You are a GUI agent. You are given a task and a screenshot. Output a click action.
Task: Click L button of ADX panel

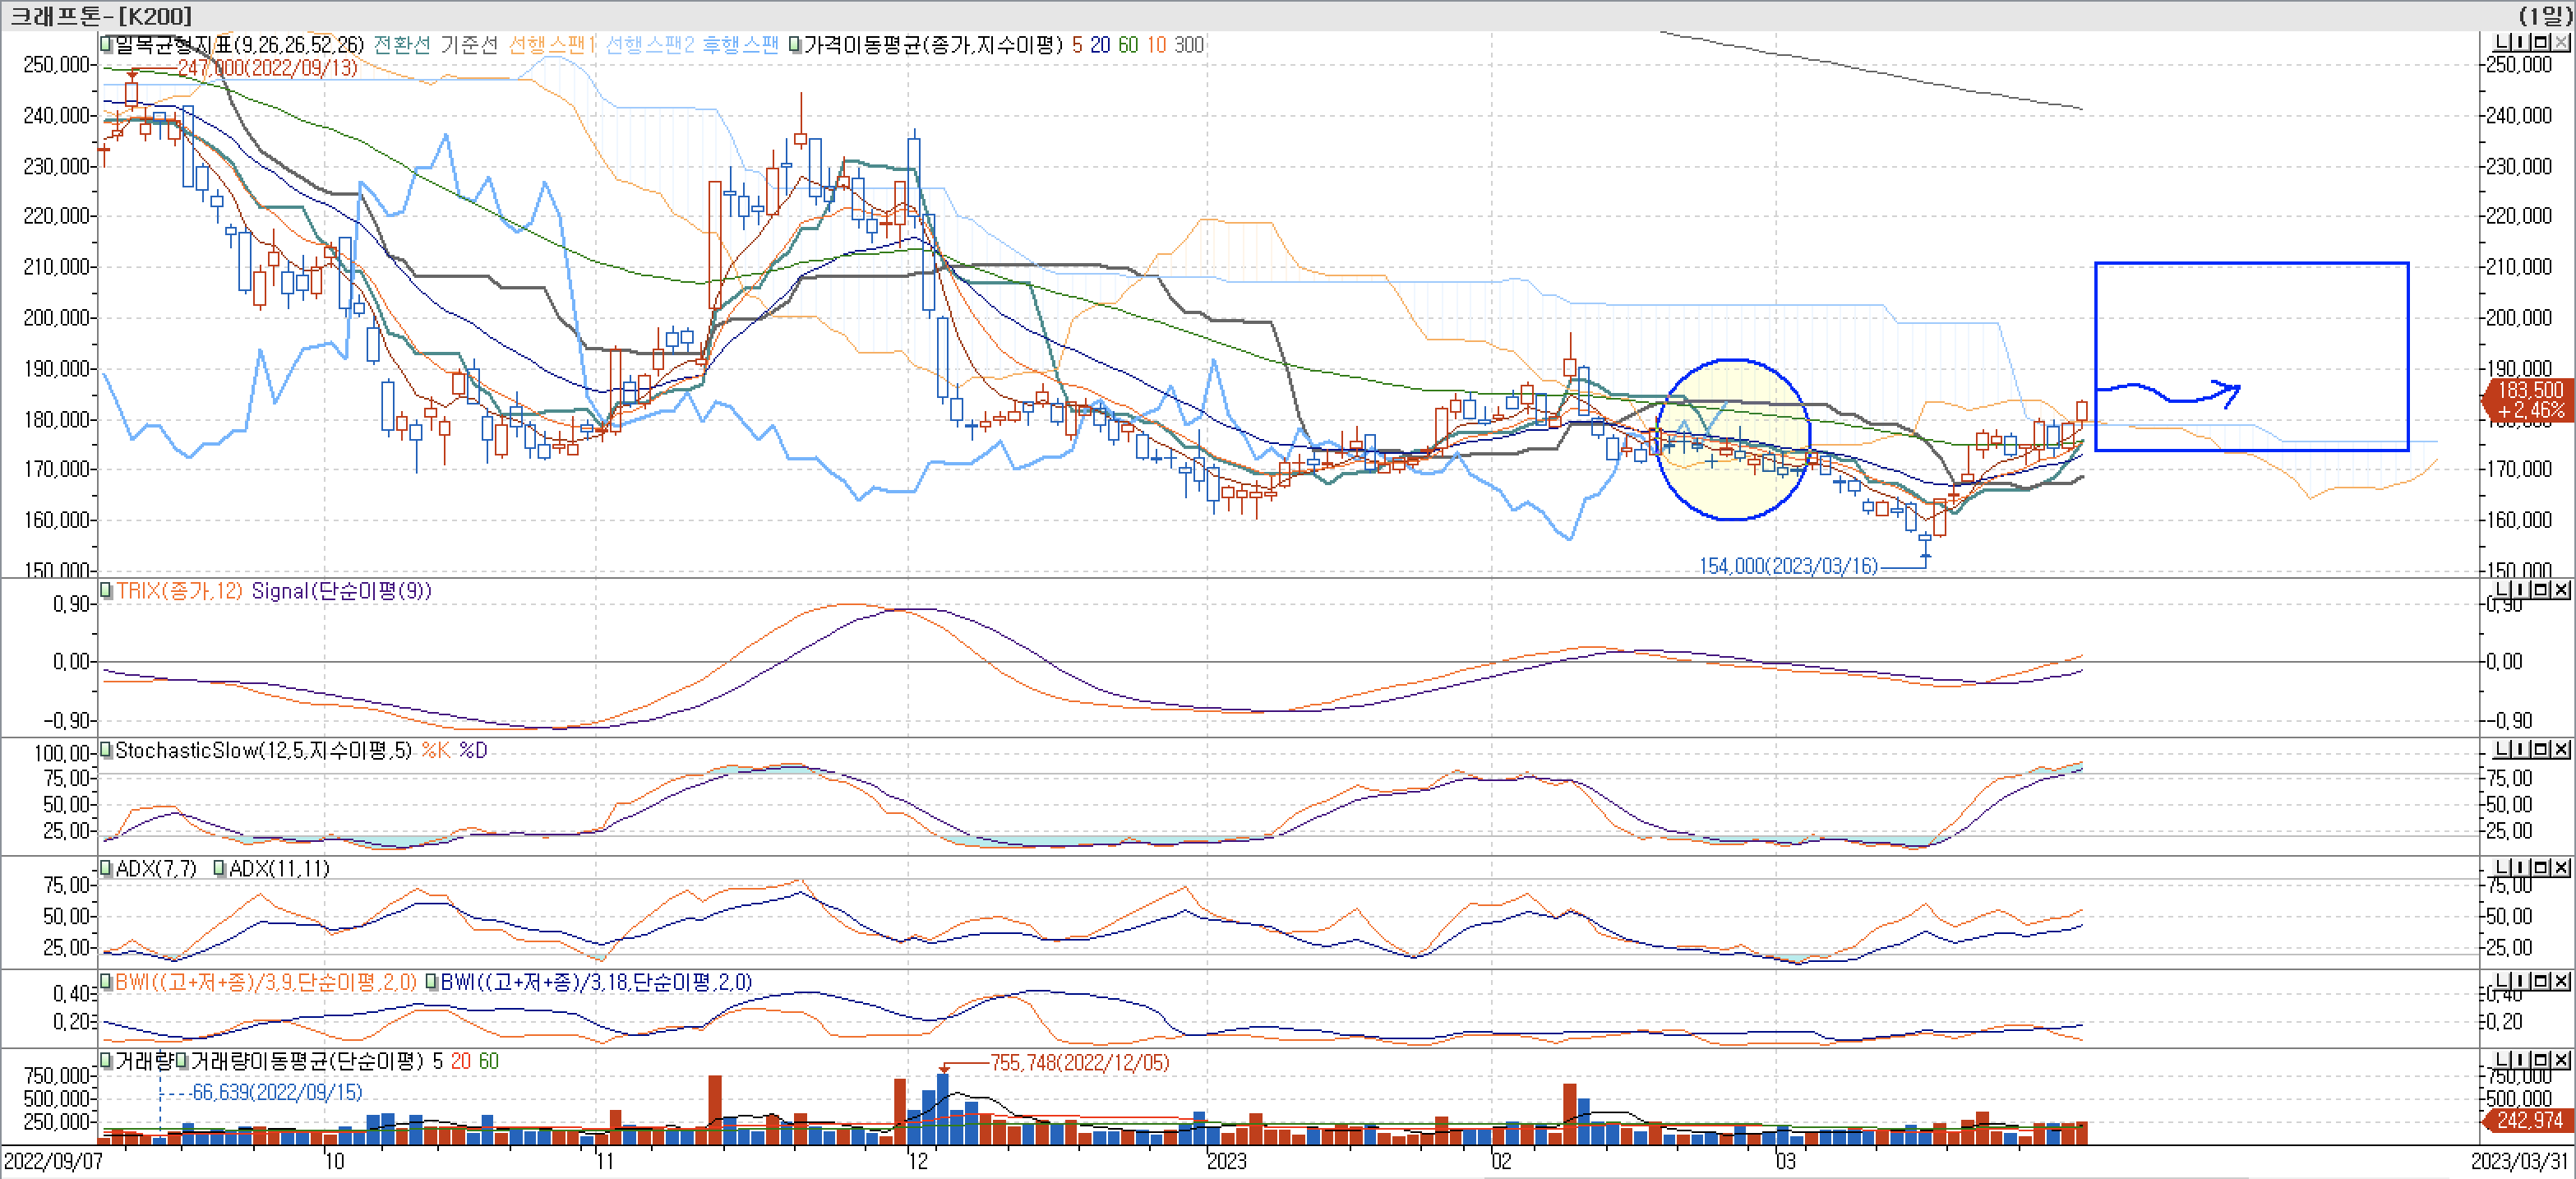[2501, 867]
